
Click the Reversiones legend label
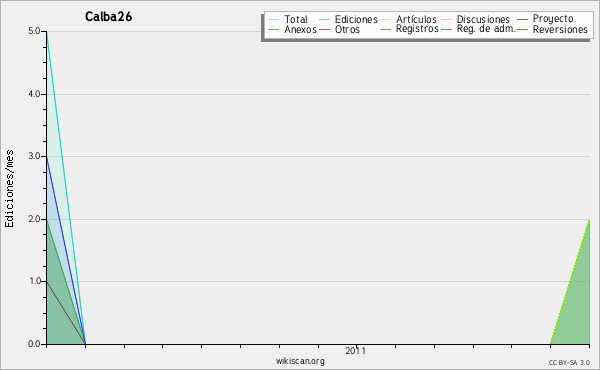pyautogui.click(x=560, y=29)
